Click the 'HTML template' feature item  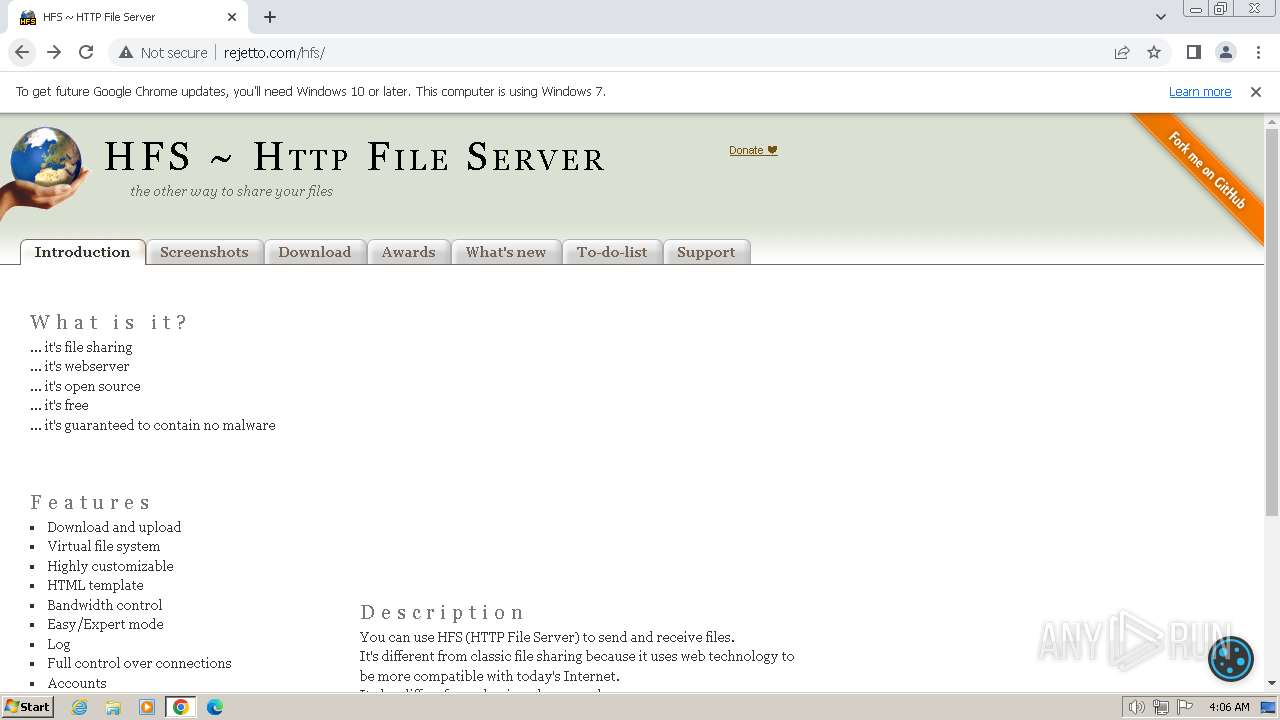pos(95,585)
